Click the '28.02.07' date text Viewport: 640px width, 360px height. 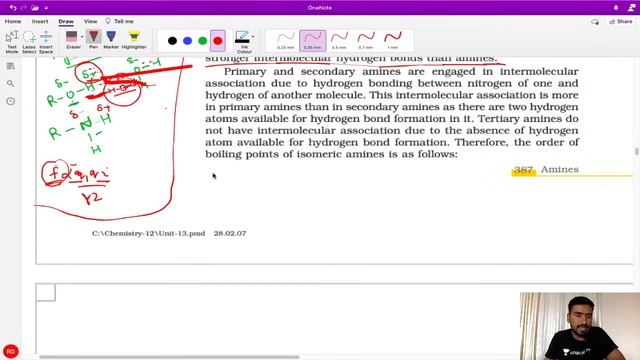click(x=230, y=233)
